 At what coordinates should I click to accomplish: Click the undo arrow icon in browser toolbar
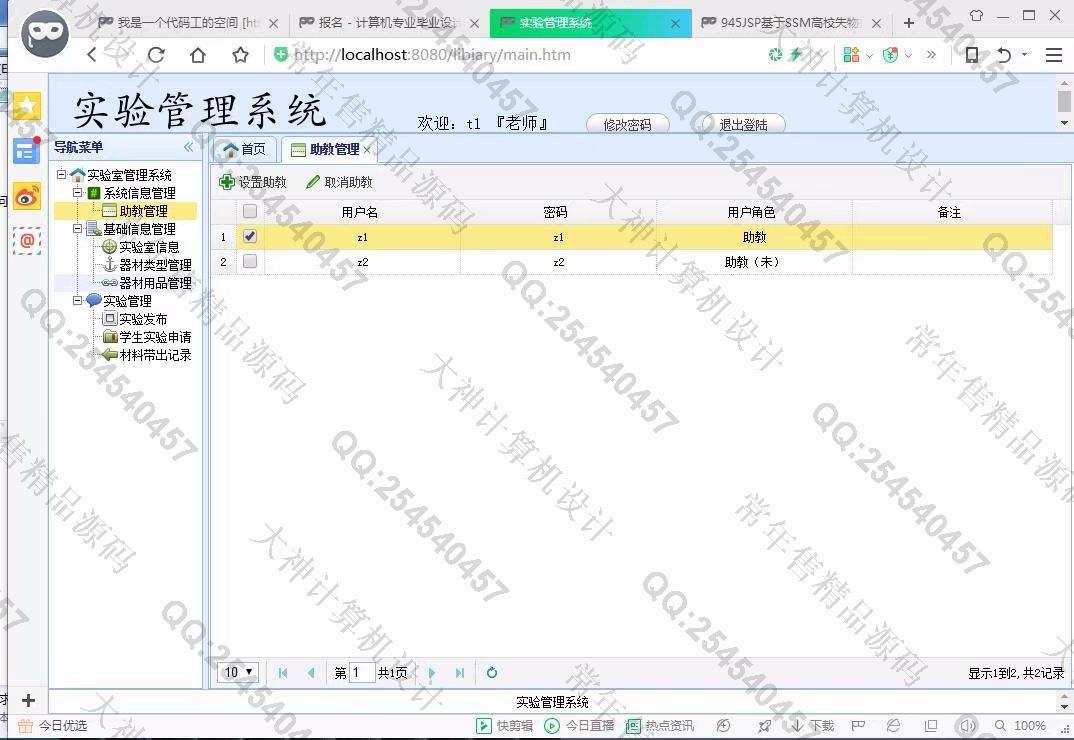tap(1004, 55)
